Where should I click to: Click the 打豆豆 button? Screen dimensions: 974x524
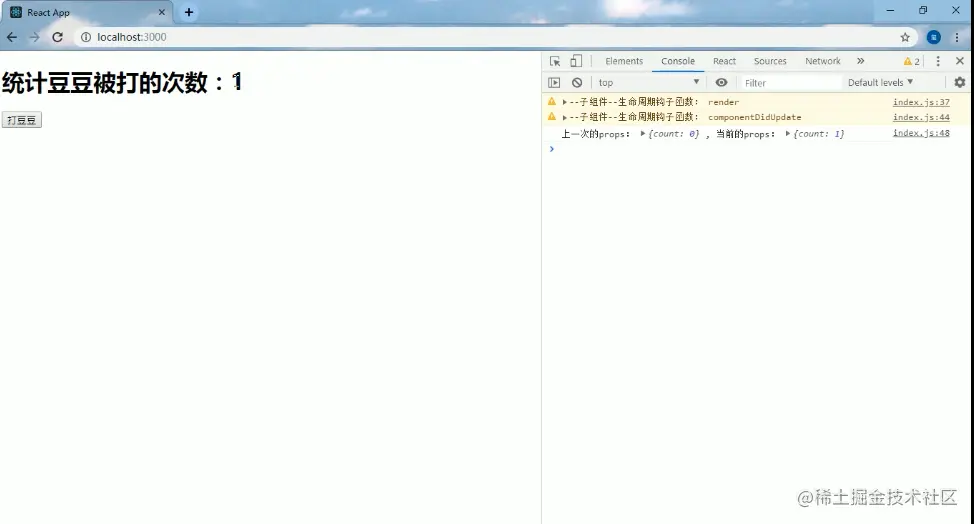[22, 120]
